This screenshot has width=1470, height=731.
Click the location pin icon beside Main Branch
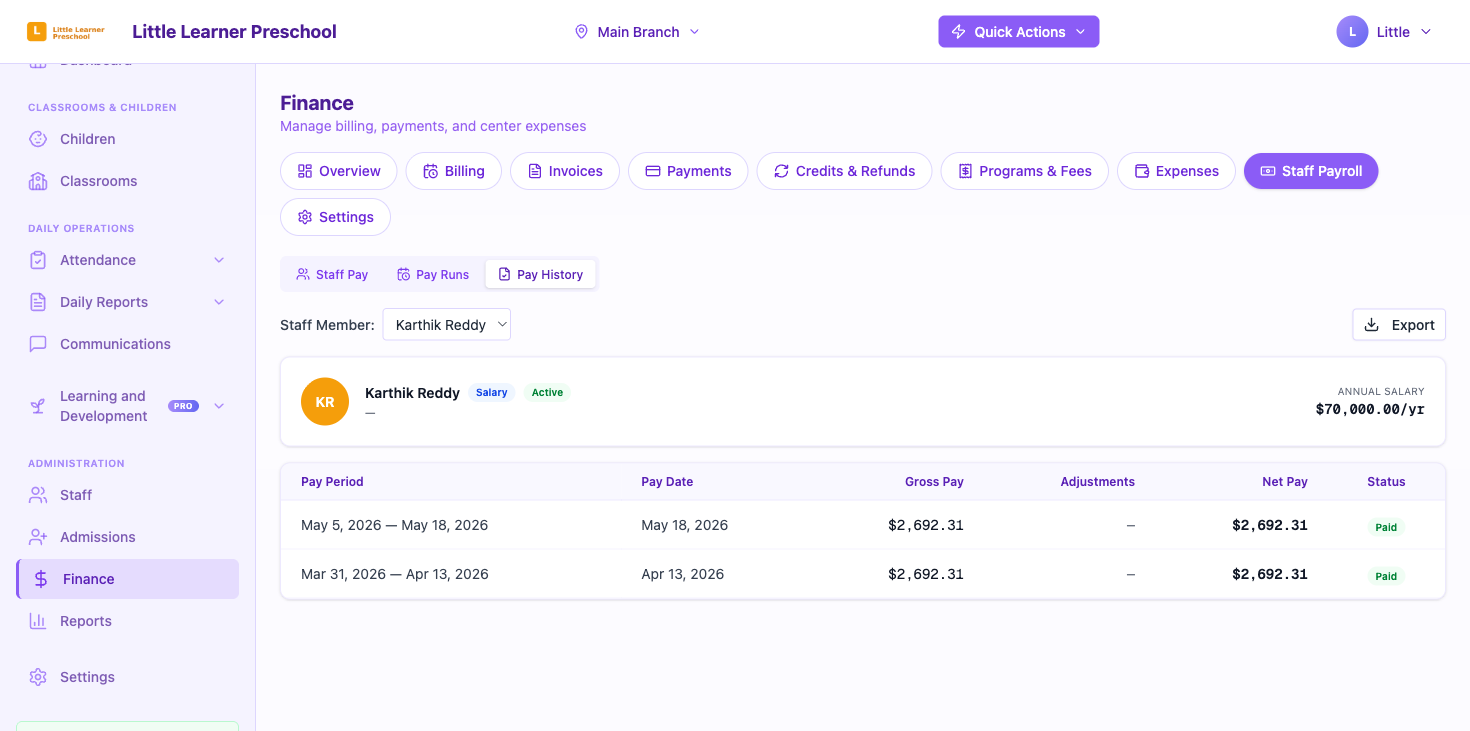click(581, 32)
